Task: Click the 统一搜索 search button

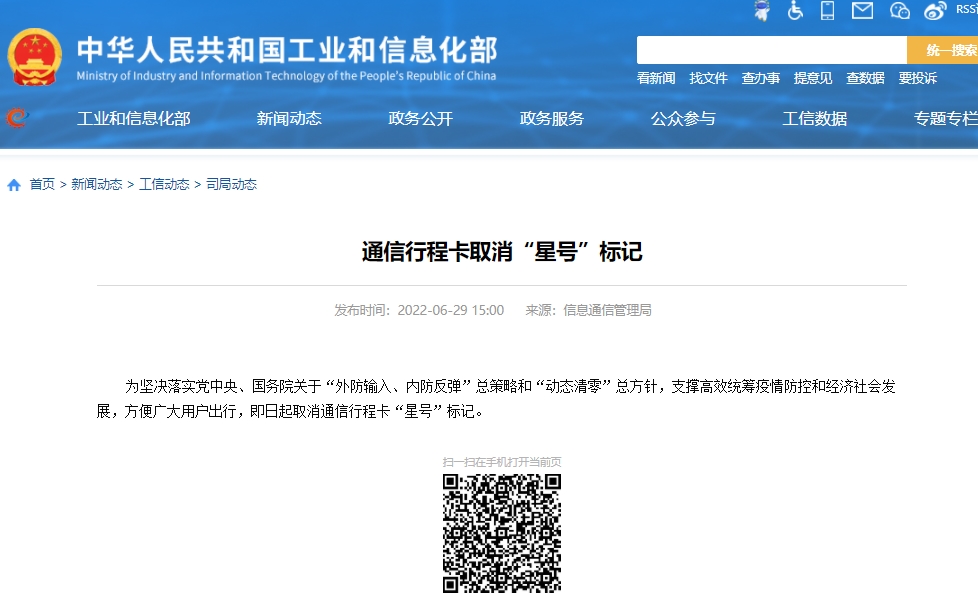Action: pos(942,50)
